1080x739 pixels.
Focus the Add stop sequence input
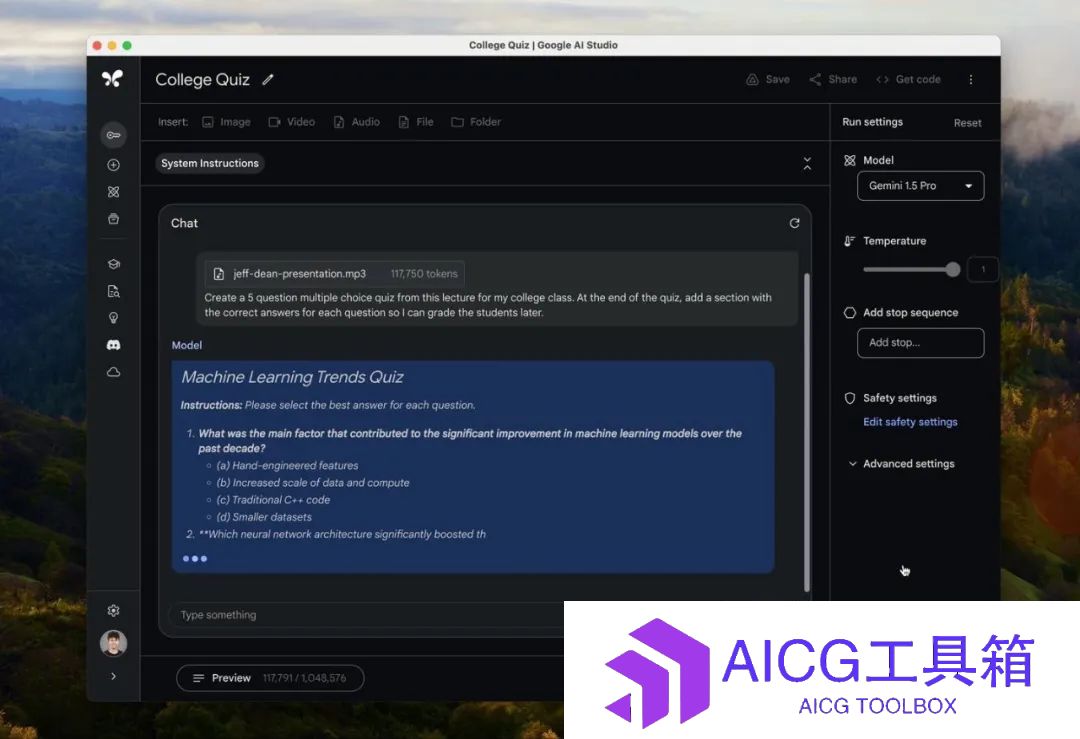pyautogui.click(x=920, y=343)
